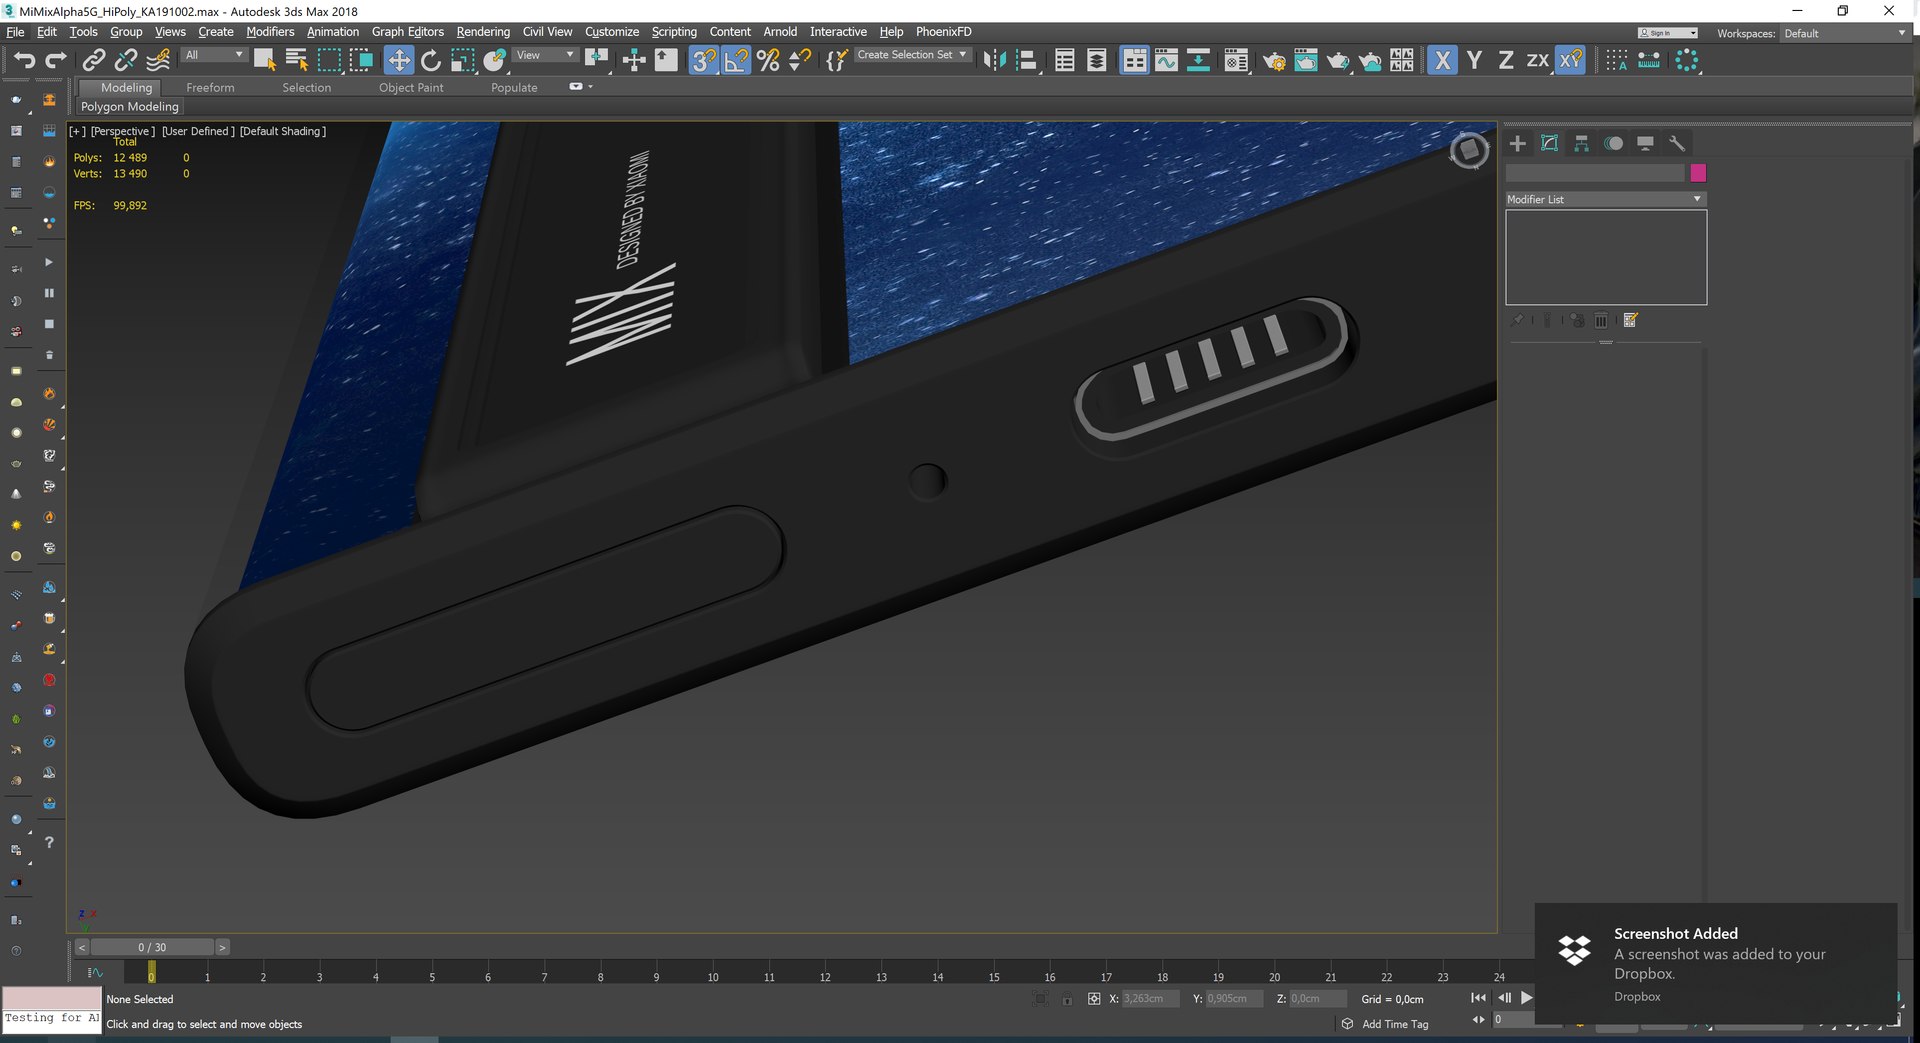Go to Start of animation

point(1478,998)
